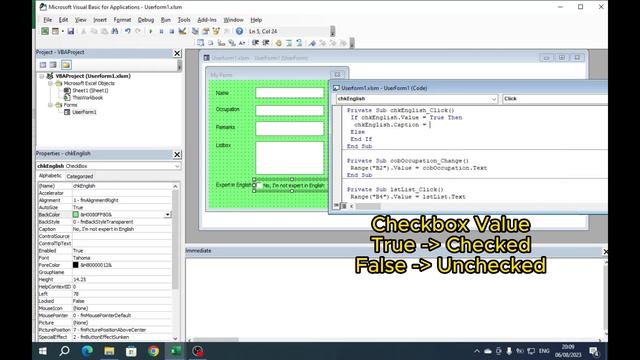The height and width of the screenshot is (360, 640).
Task: Collapse the VBAProject (Userform1.xlsm) tree node
Action: pos(42,76)
